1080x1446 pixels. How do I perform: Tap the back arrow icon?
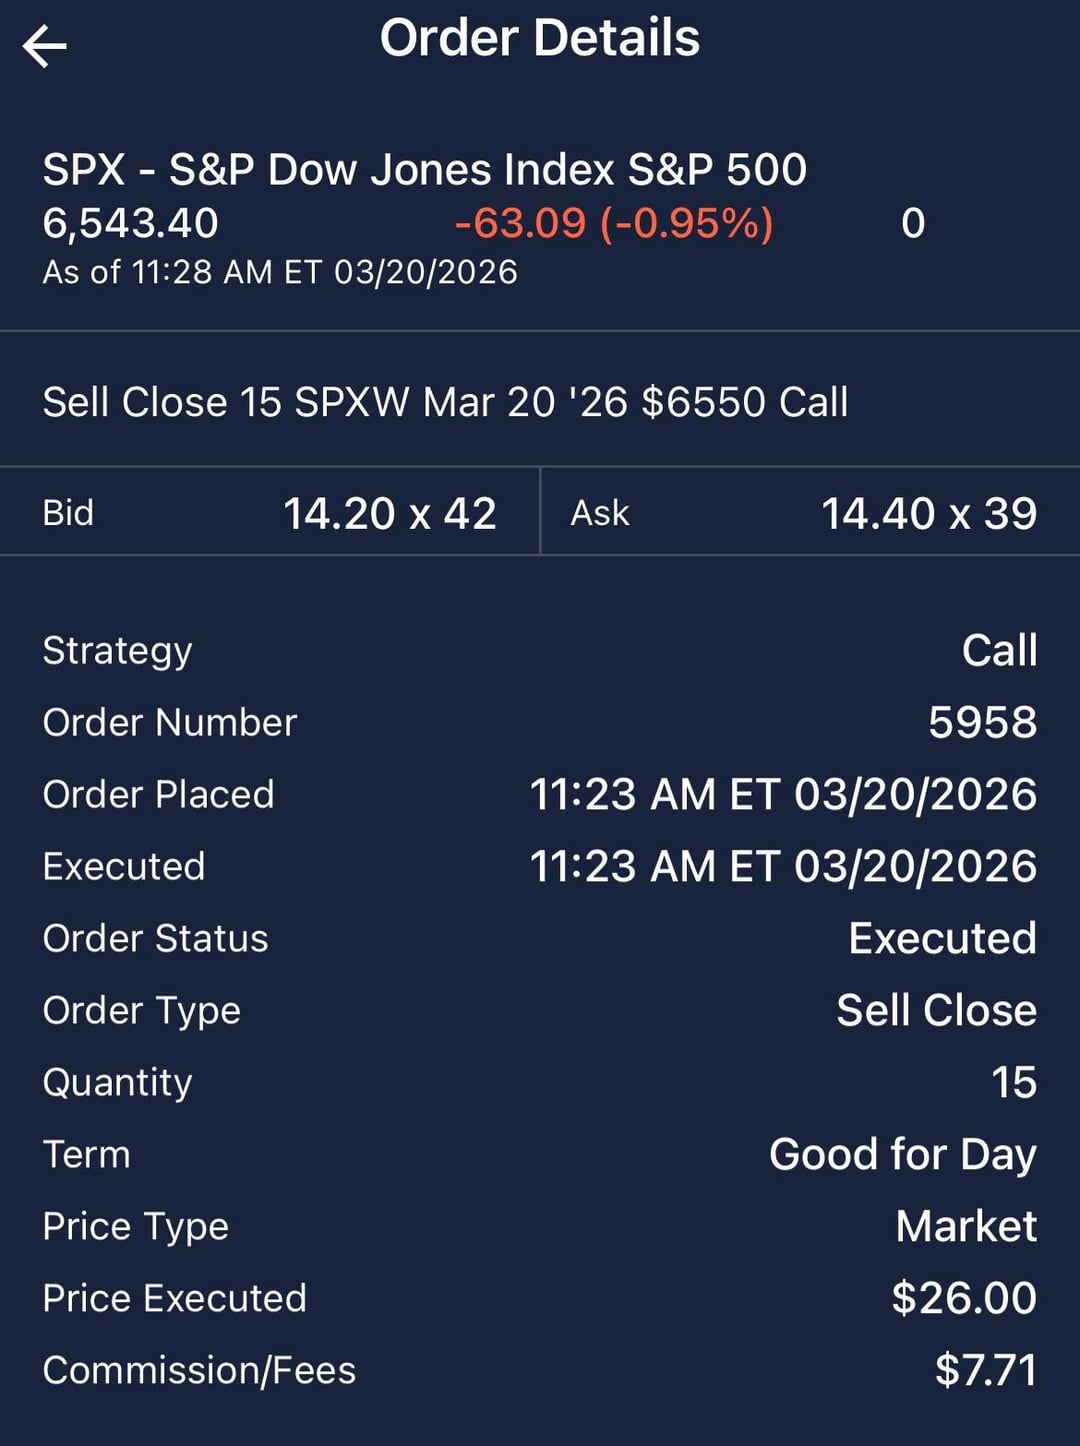click(x=45, y=46)
